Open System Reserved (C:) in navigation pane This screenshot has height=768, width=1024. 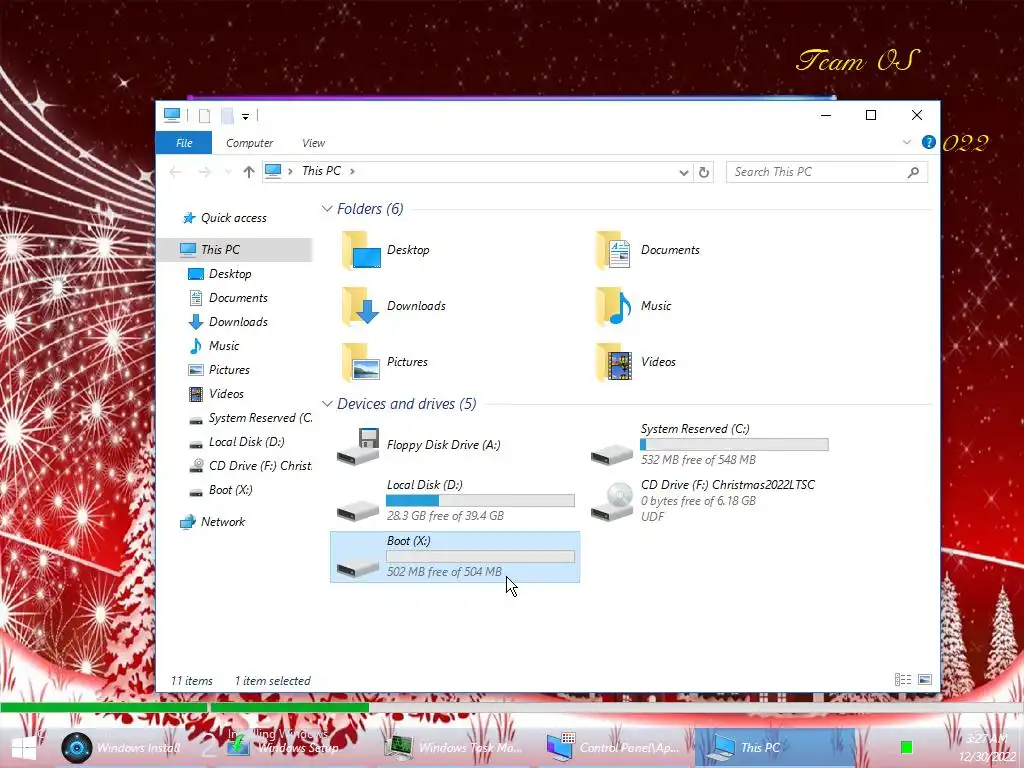[x=251, y=418]
